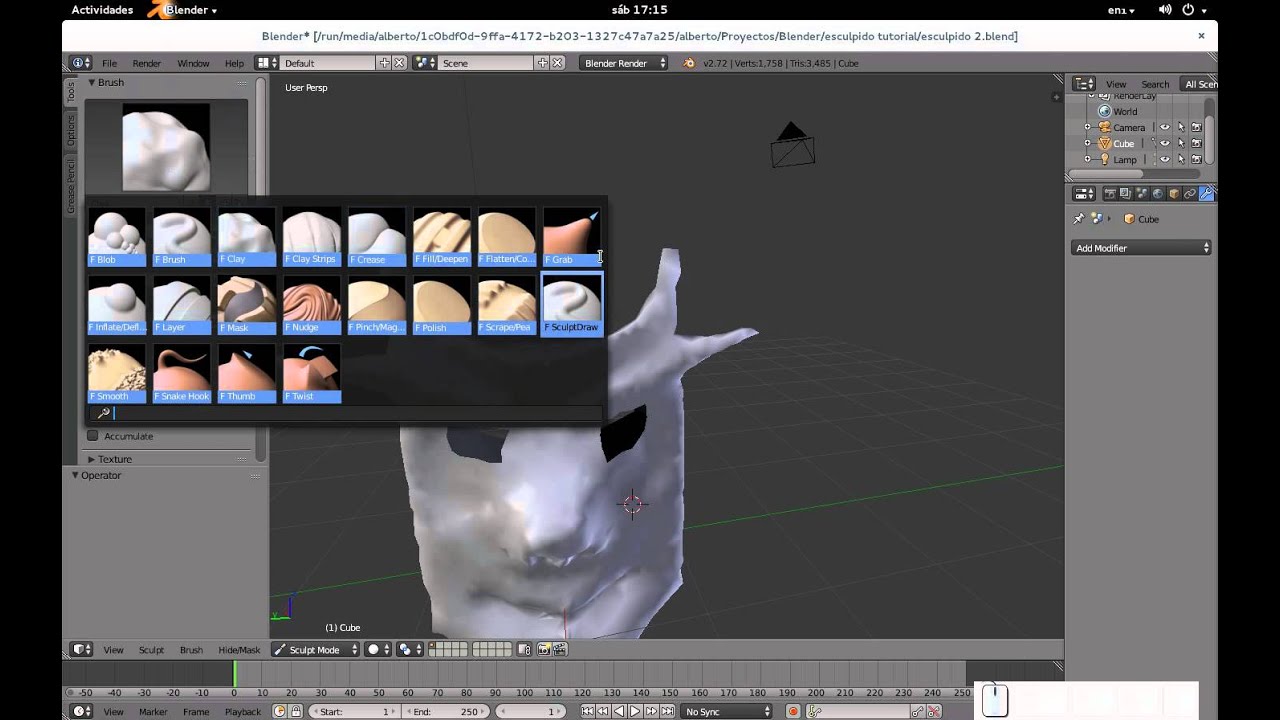Viewport: 1280px width, 720px height.
Task: Open the No Sync playback dropdown
Action: coord(727,712)
